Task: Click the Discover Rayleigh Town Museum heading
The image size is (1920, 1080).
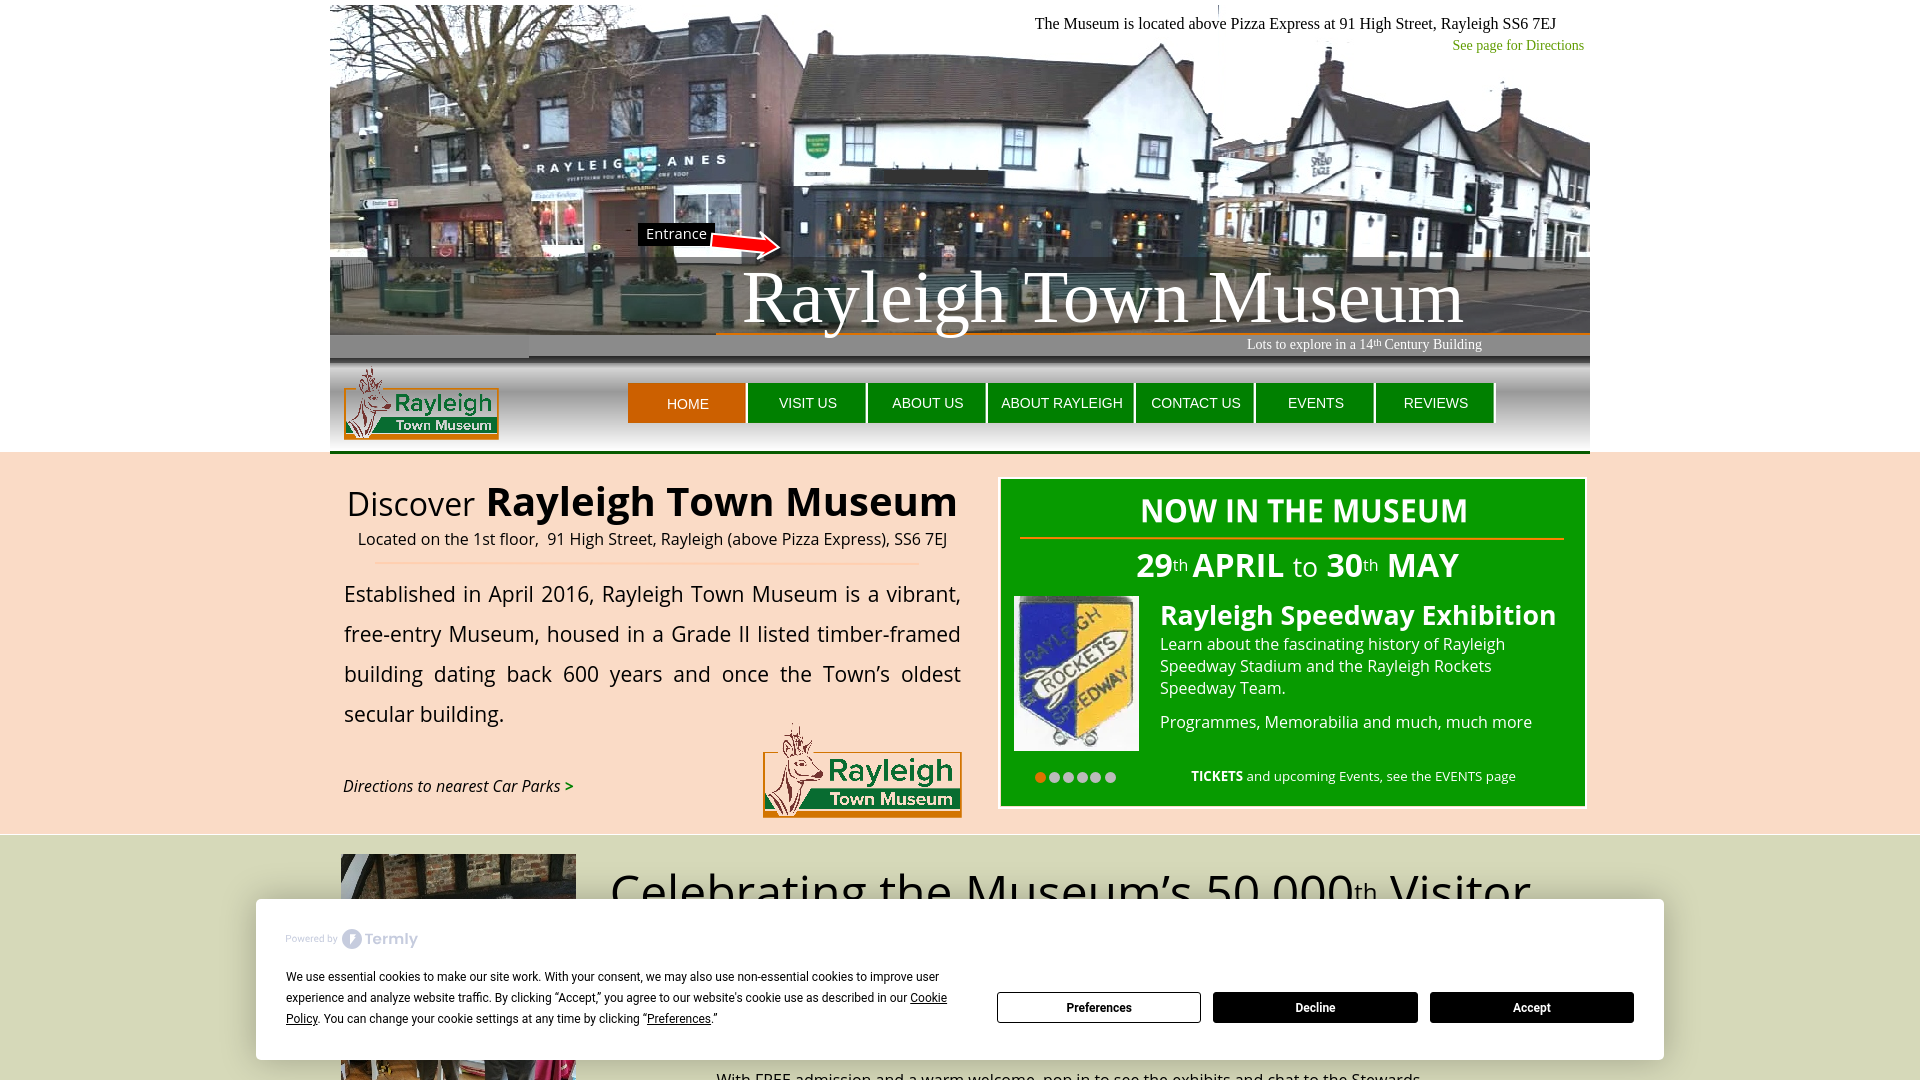Action: click(652, 502)
